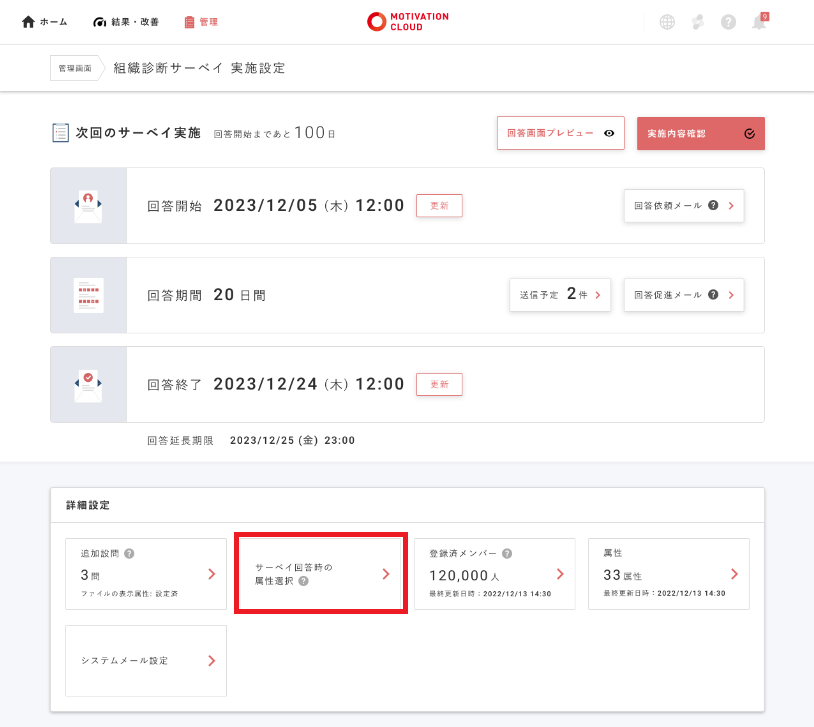Open システムメール設定 card

coord(146,661)
